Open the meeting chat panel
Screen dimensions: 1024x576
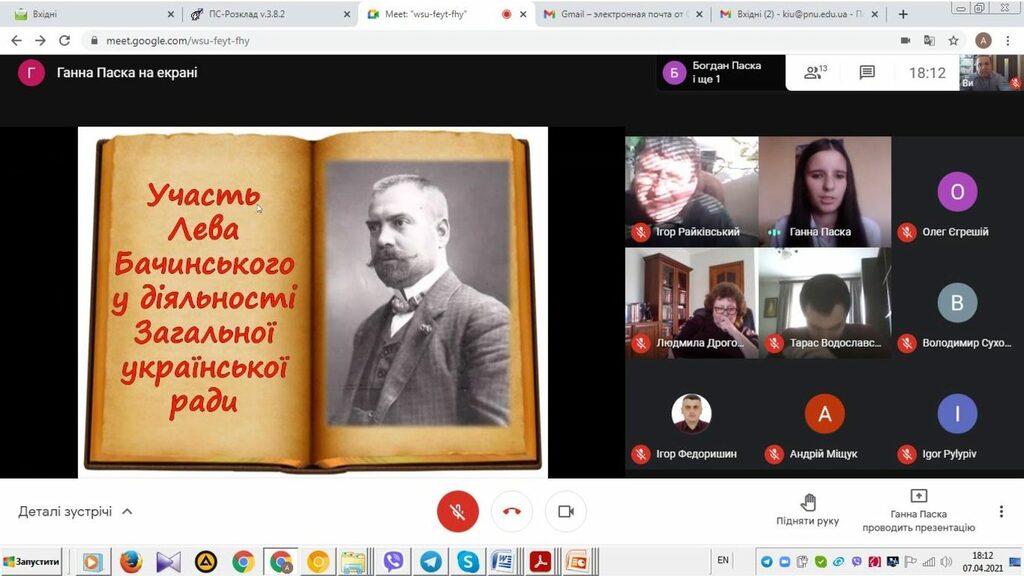(867, 73)
